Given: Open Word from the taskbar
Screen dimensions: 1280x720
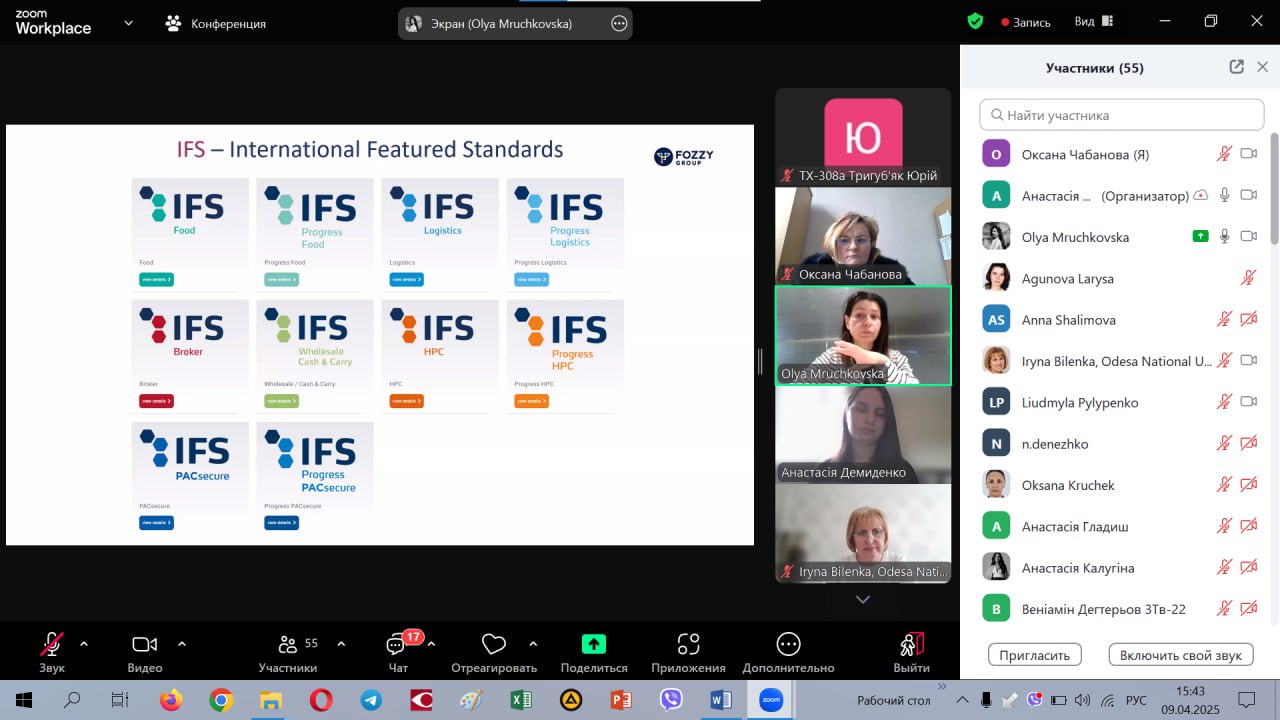Looking at the screenshot, I should 721,700.
